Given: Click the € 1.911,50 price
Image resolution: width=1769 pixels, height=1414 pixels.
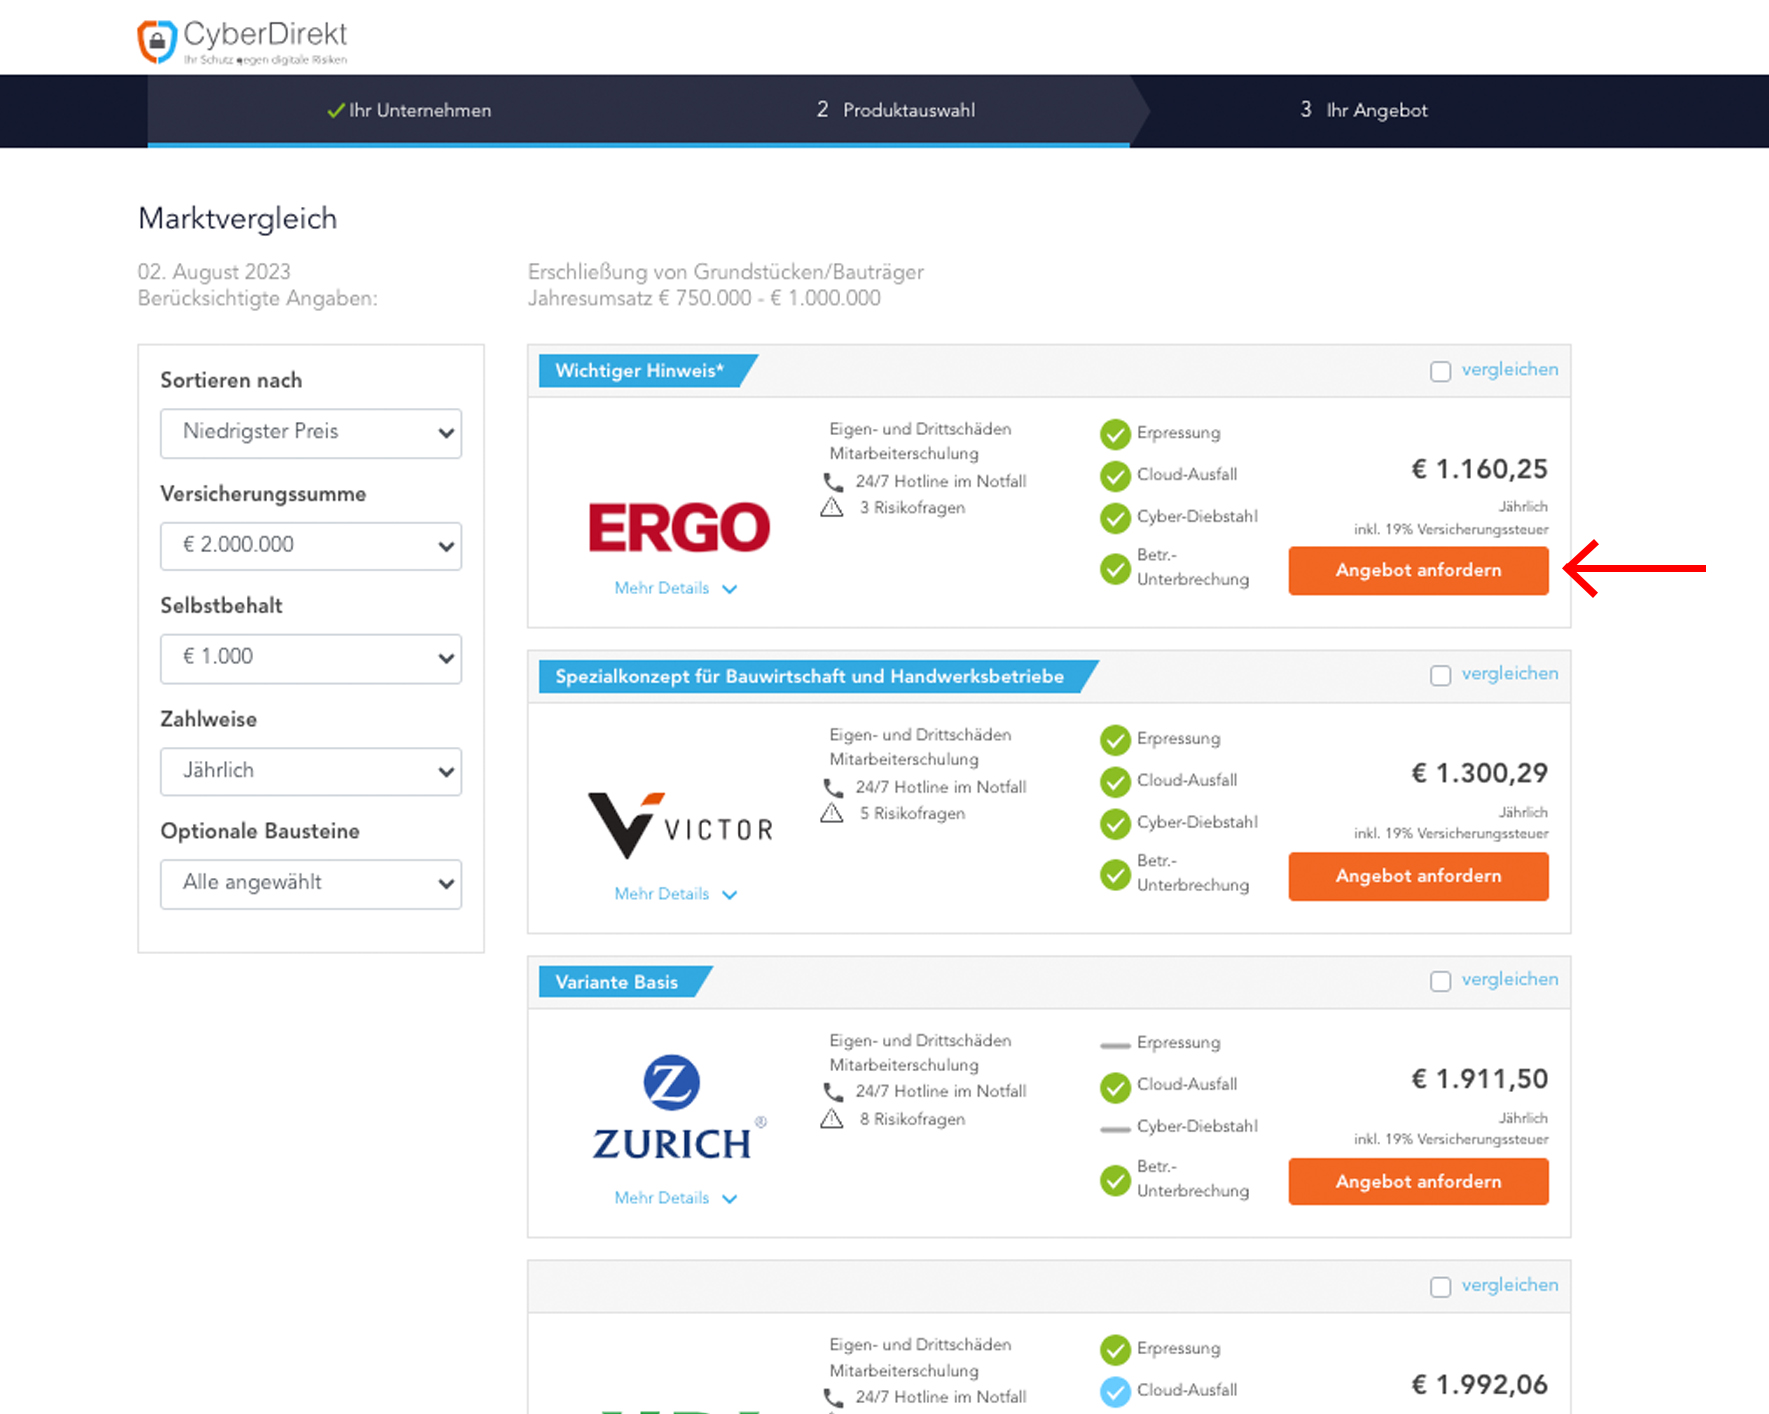Looking at the screenshot, I should click(x=1479, y=1079).
